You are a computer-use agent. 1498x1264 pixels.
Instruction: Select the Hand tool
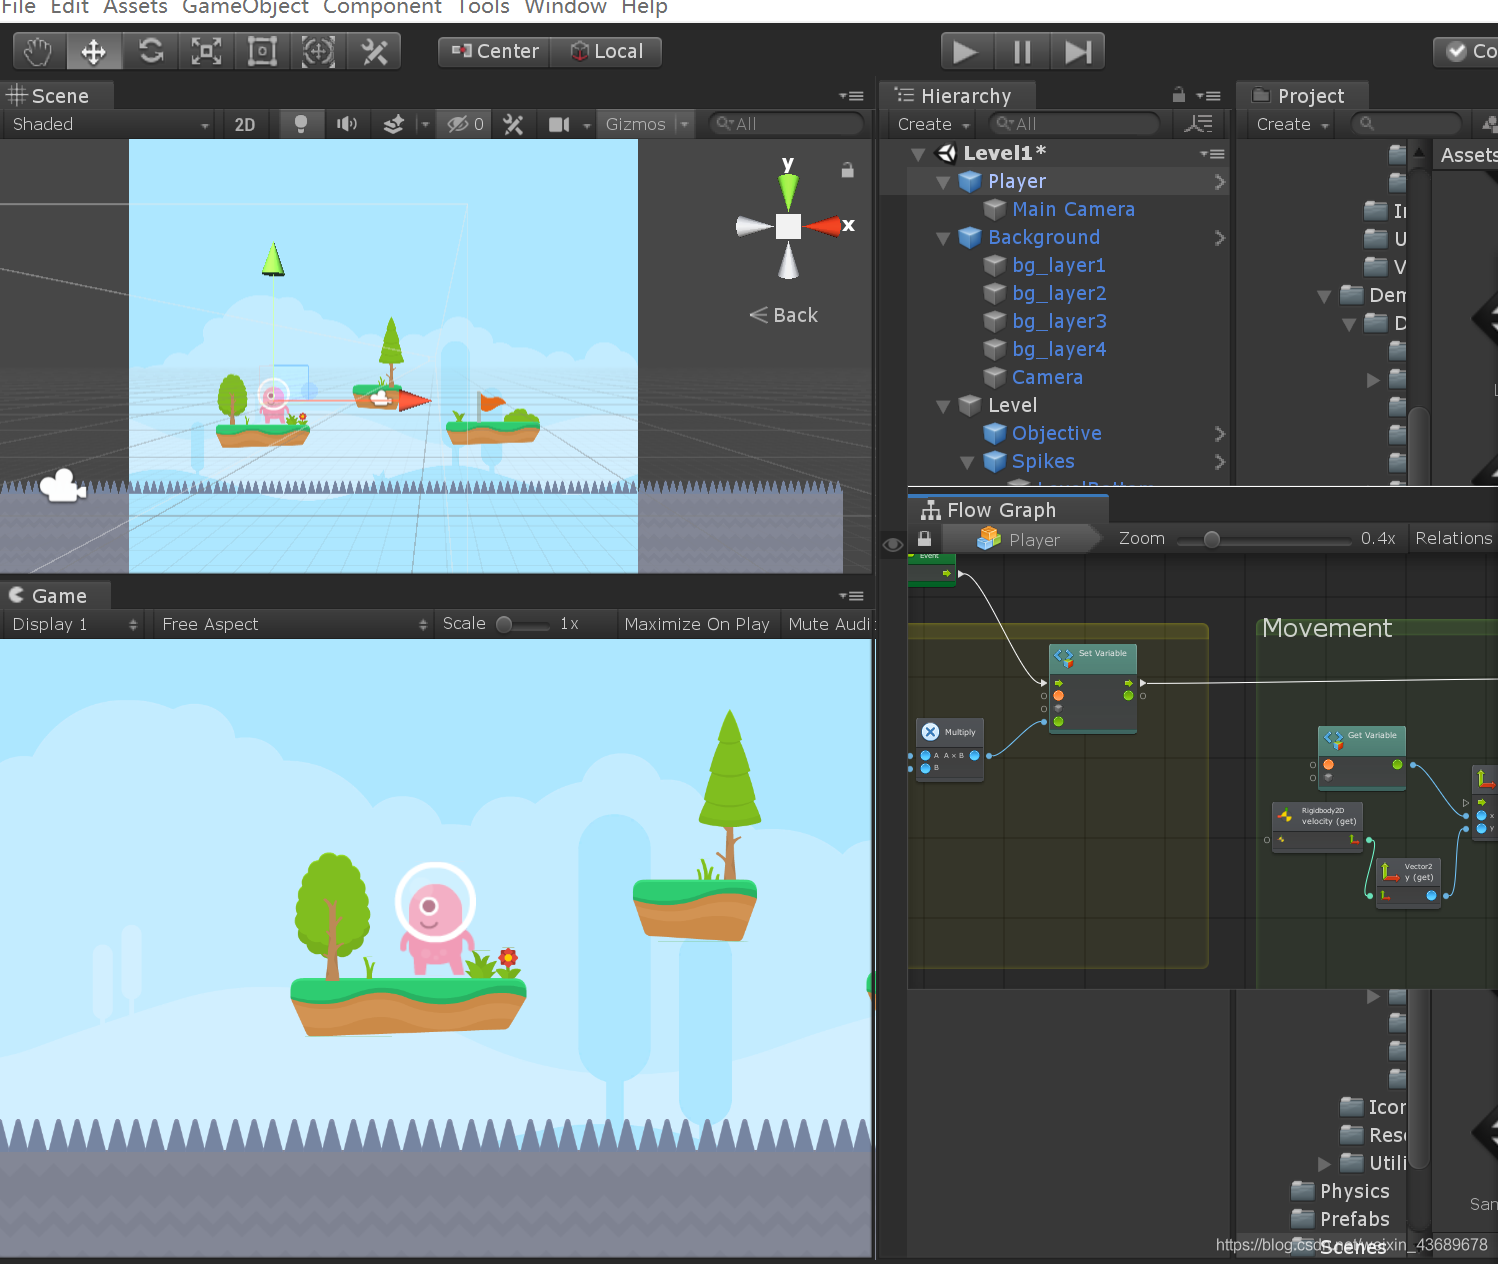point(39,51)
